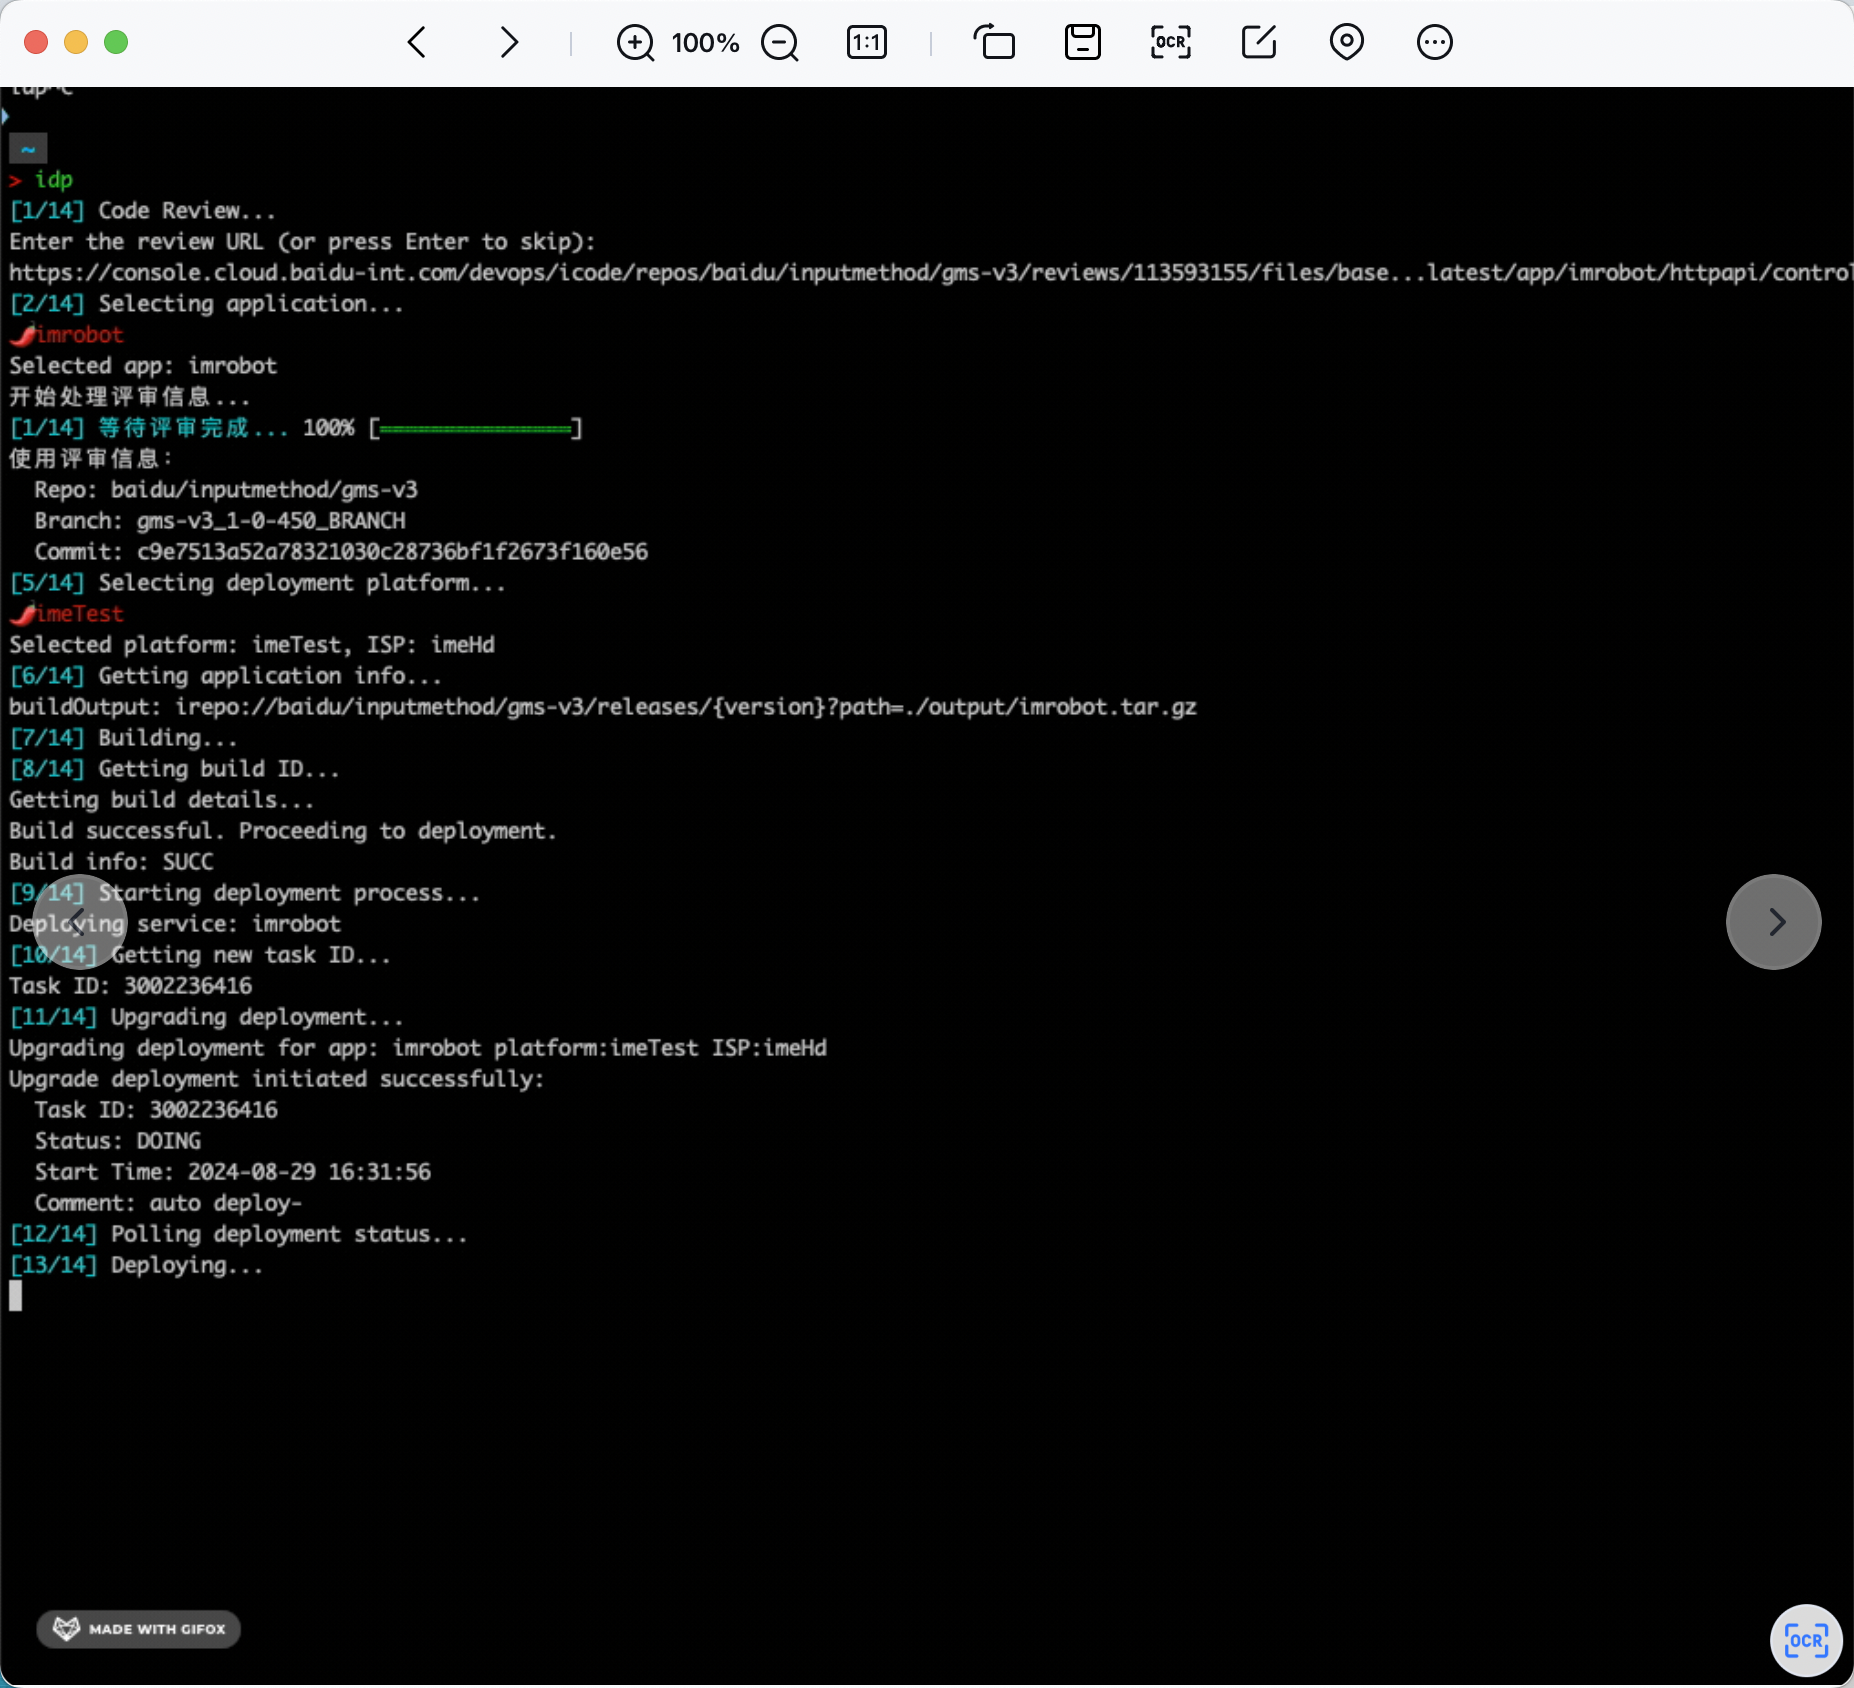The height and width of the screenshot is (1688, 1854).
Task: Run OCR from the top toolbar
Action: [1170, 42]
